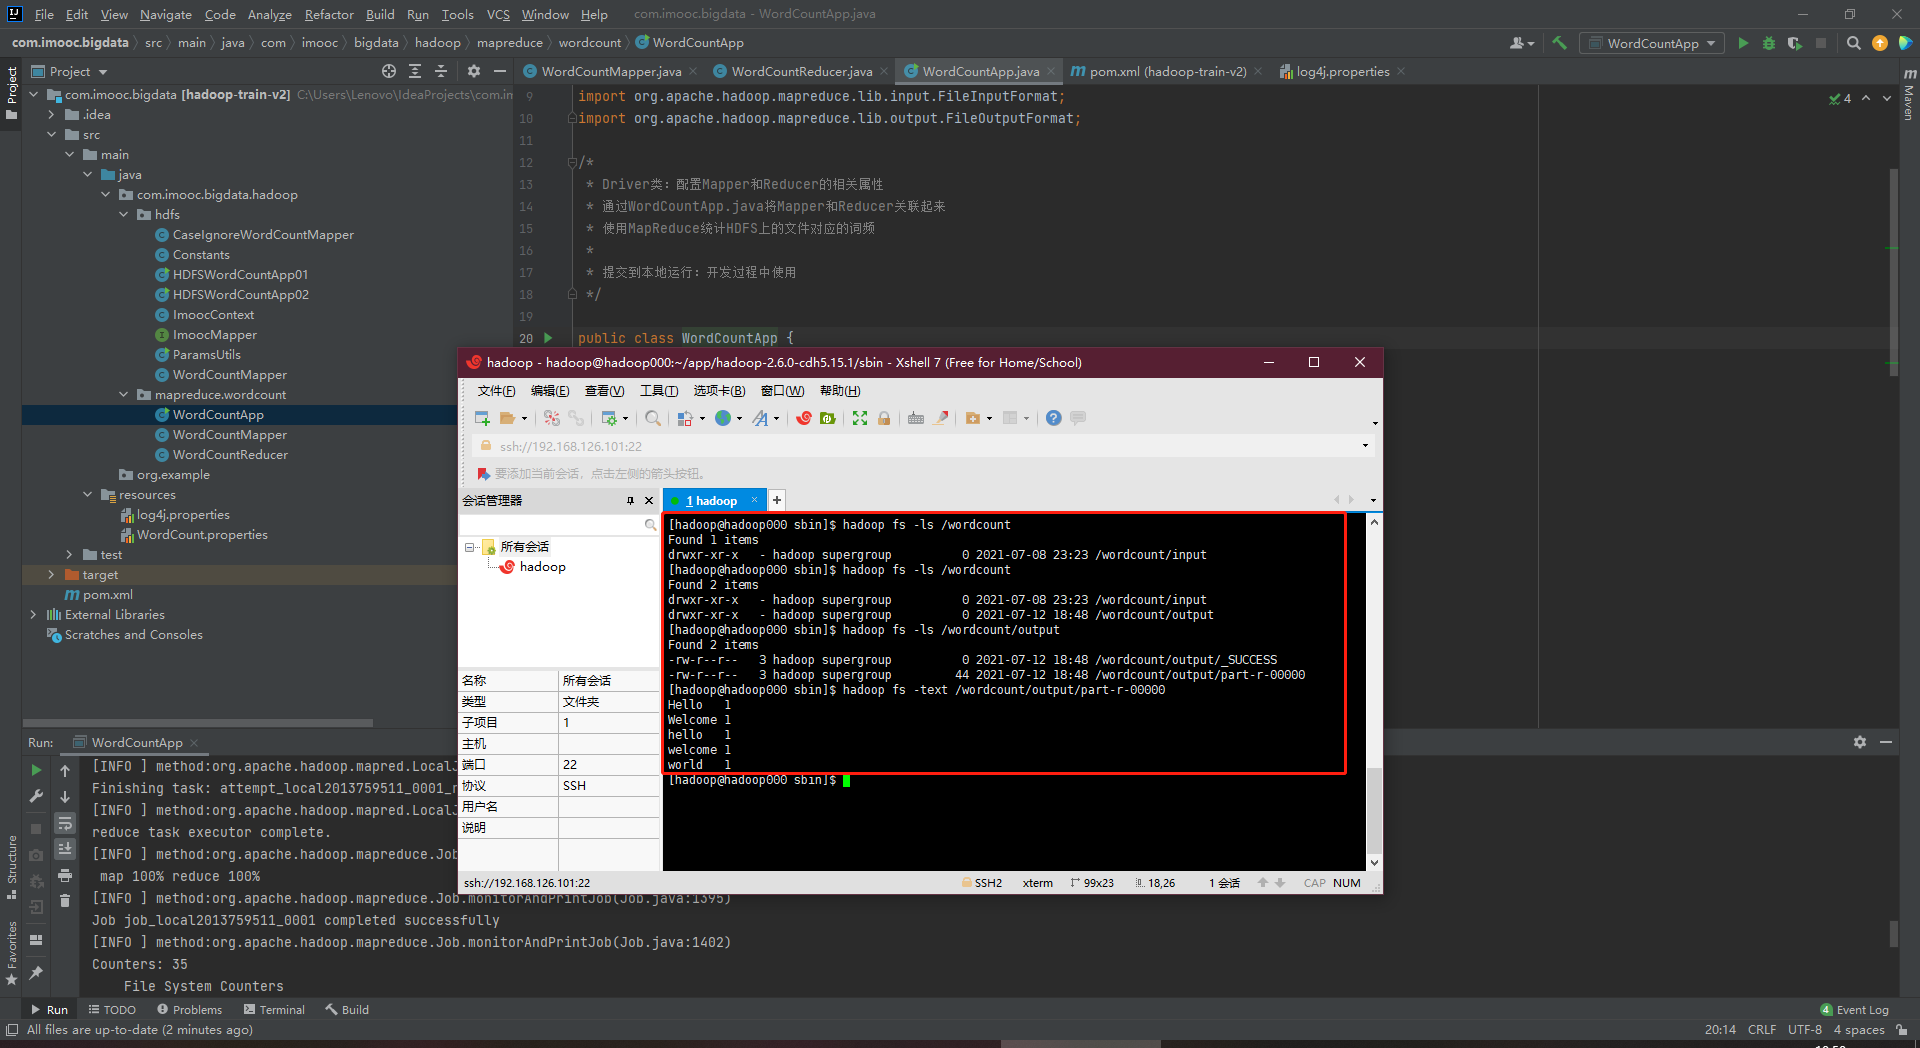Click the IntelliJ editor vertical scrollbar

(1893, 270)
